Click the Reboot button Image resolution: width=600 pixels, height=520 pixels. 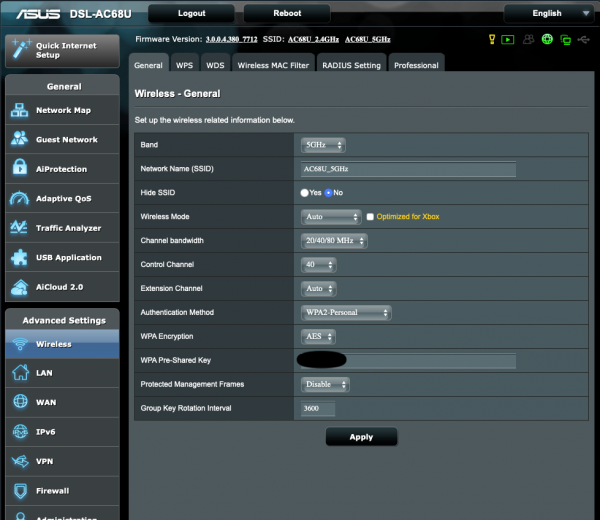tap(286, 13)
